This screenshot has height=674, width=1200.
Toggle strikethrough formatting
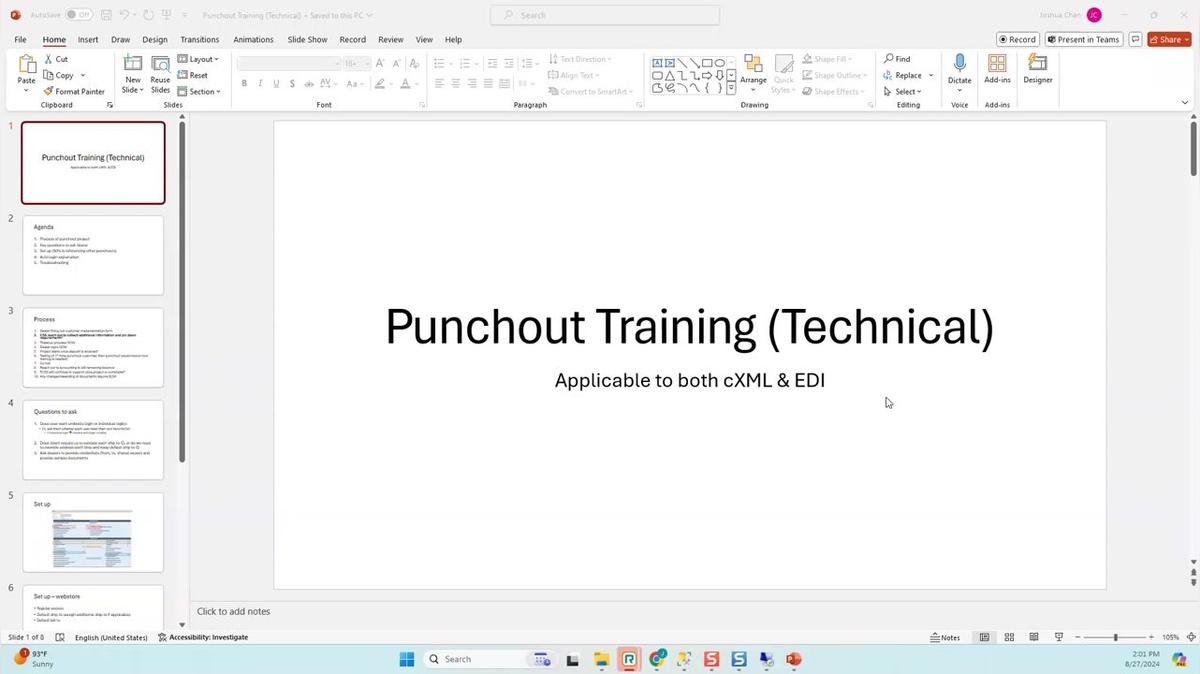[293, 83]
